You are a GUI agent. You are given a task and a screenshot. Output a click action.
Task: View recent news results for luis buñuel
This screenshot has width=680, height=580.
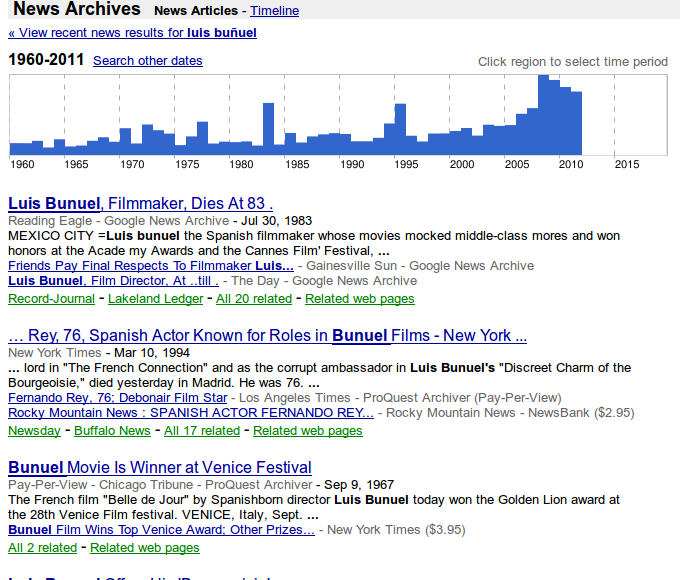(132, 33)
